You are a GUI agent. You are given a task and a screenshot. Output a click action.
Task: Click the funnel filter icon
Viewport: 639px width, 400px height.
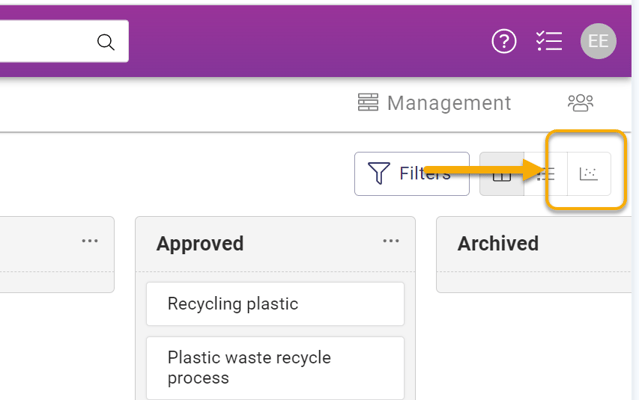tap(379, 173)
